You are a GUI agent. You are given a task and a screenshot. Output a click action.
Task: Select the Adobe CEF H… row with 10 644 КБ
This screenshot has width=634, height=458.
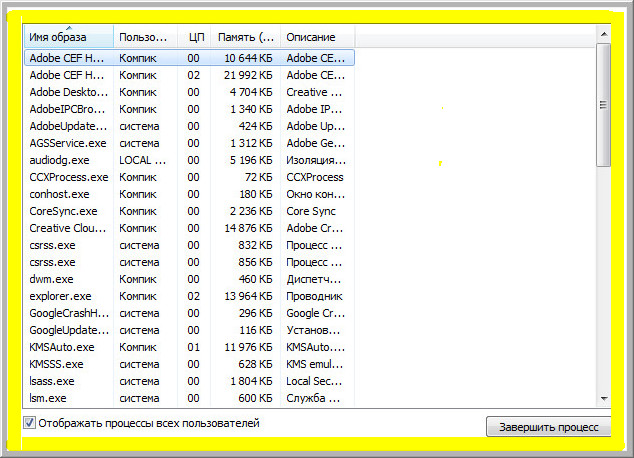pyautogui.click(x=189, y=58)
